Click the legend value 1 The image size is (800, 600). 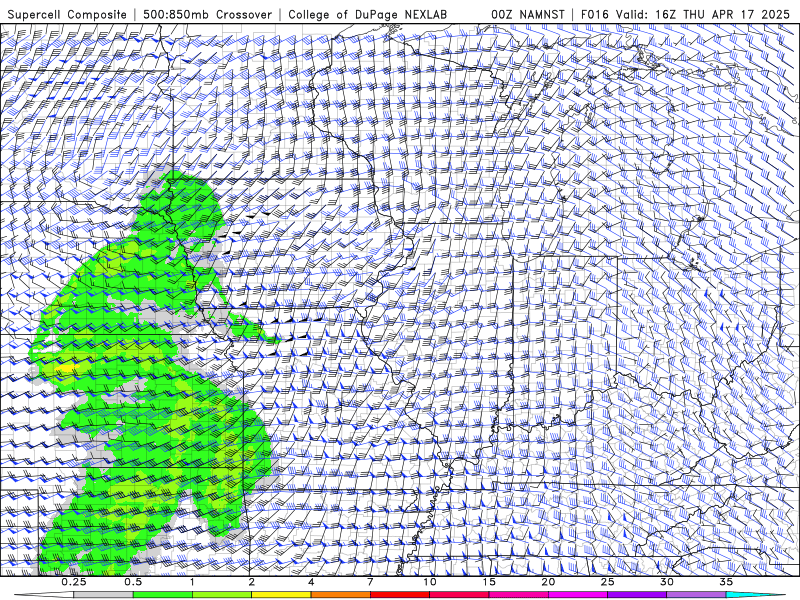(x=192, y=582)
